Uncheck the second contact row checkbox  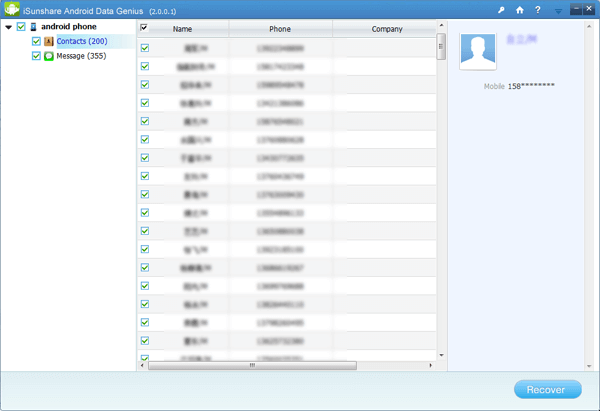pos(145,66)
